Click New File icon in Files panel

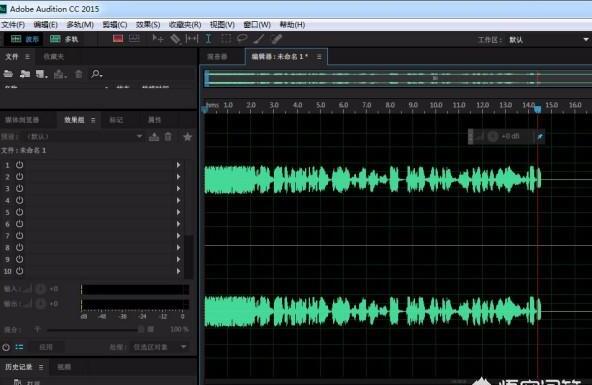(x=41, y=74)
